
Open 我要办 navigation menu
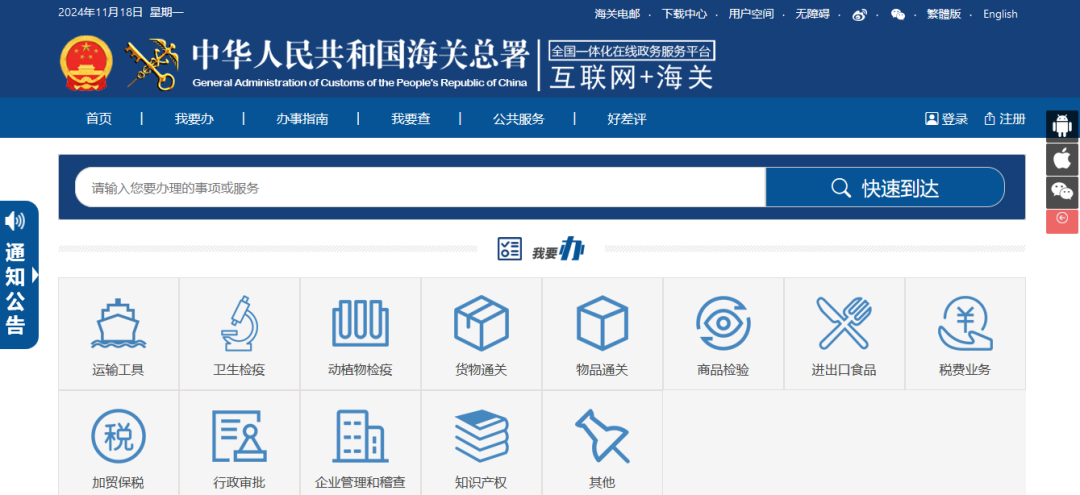tap(194, 118)
